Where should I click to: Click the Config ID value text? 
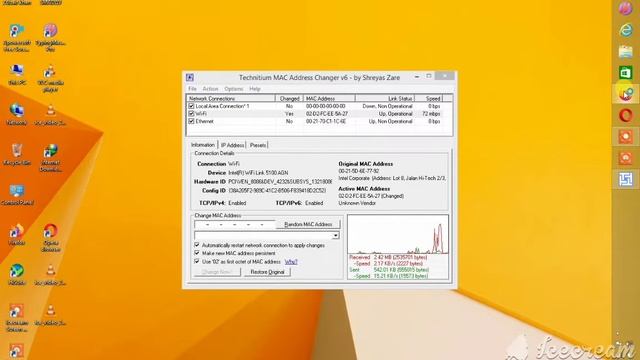click(277, 191)
